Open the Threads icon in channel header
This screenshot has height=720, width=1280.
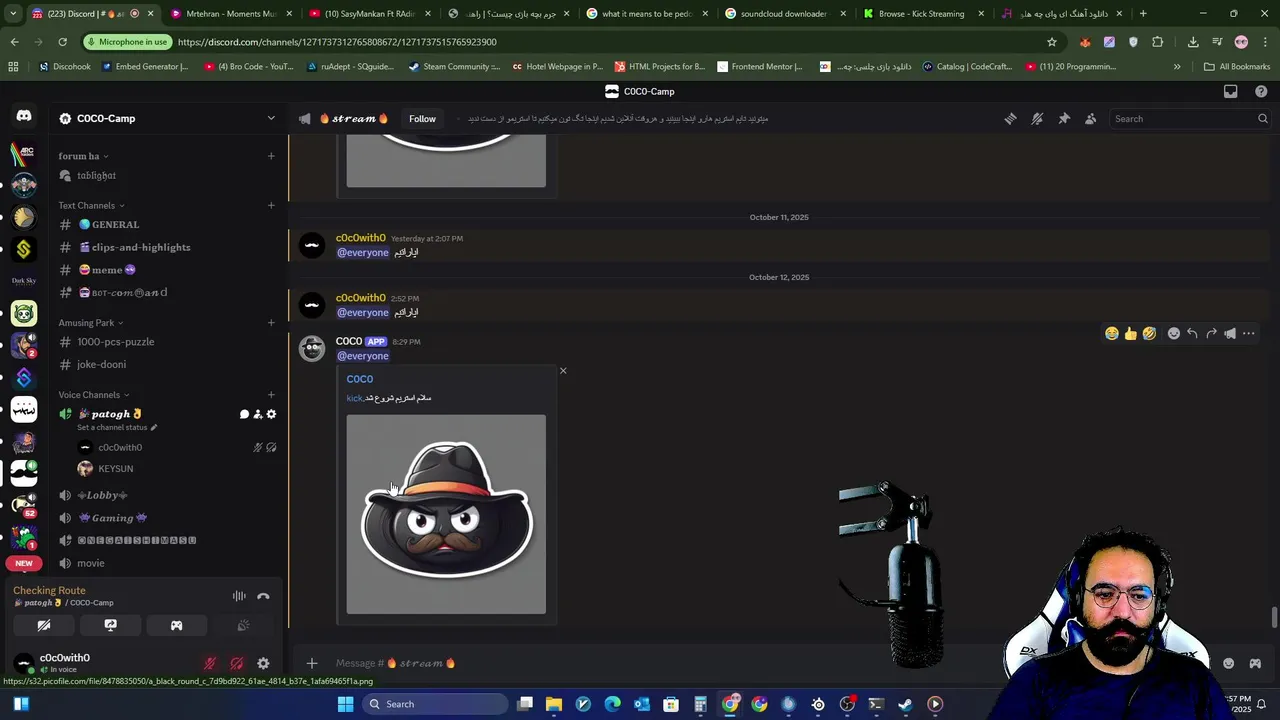tap(1010, 119)
